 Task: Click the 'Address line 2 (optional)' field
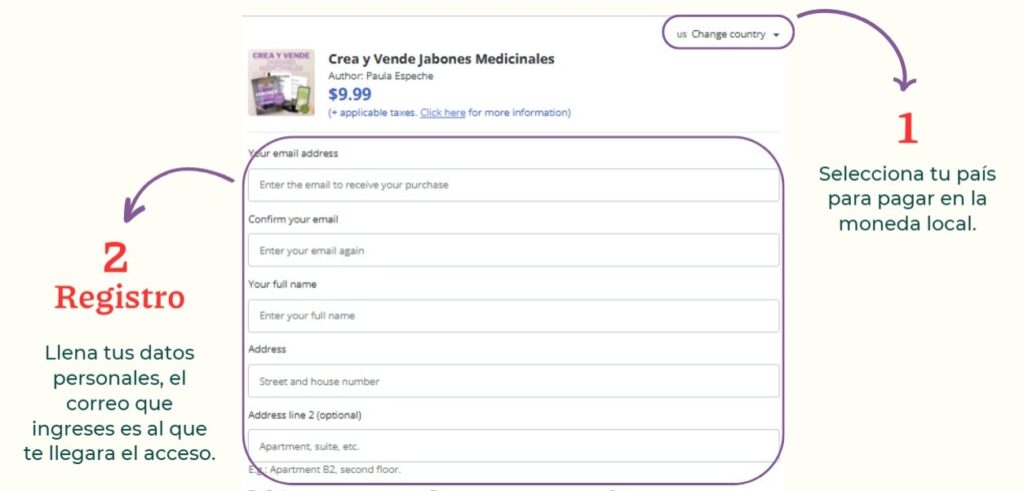click(x=513, y=447)
